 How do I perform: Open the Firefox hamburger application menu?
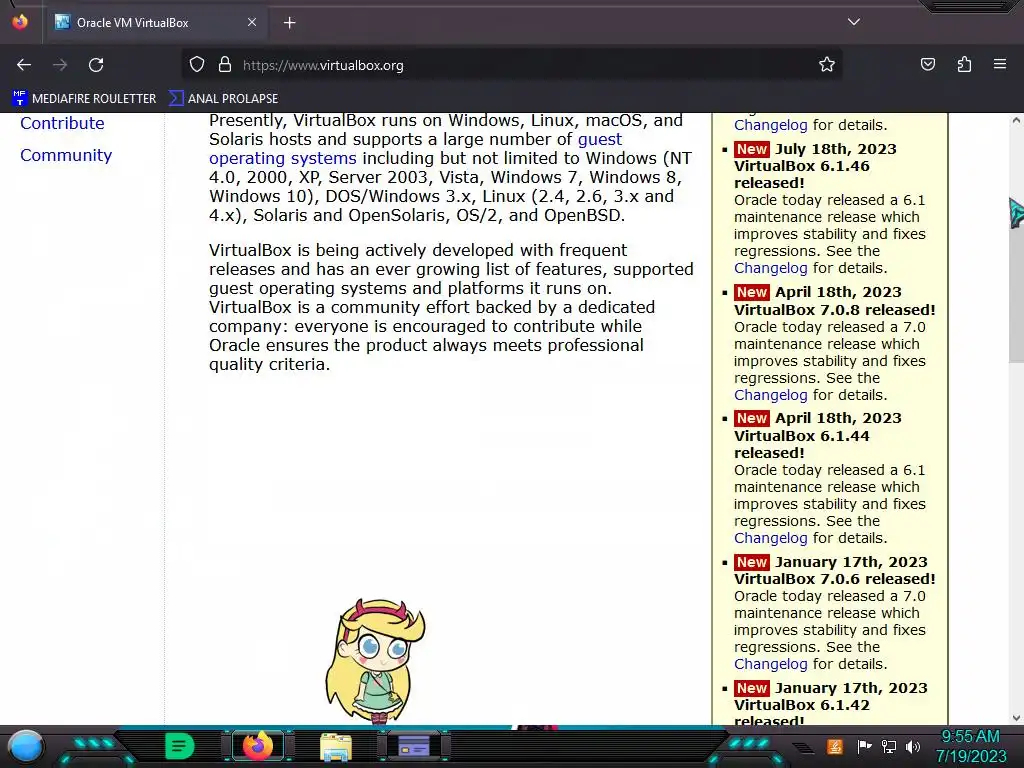(1000, 65)
